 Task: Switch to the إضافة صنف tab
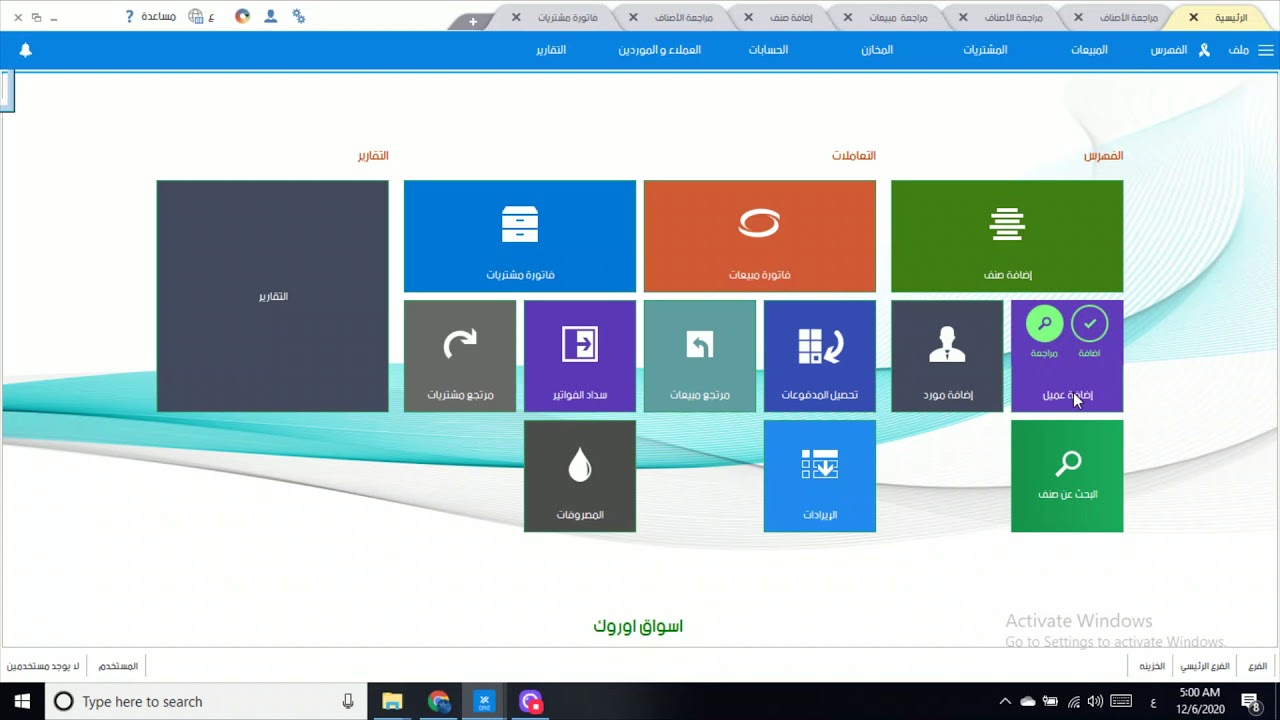coord(791,18)
